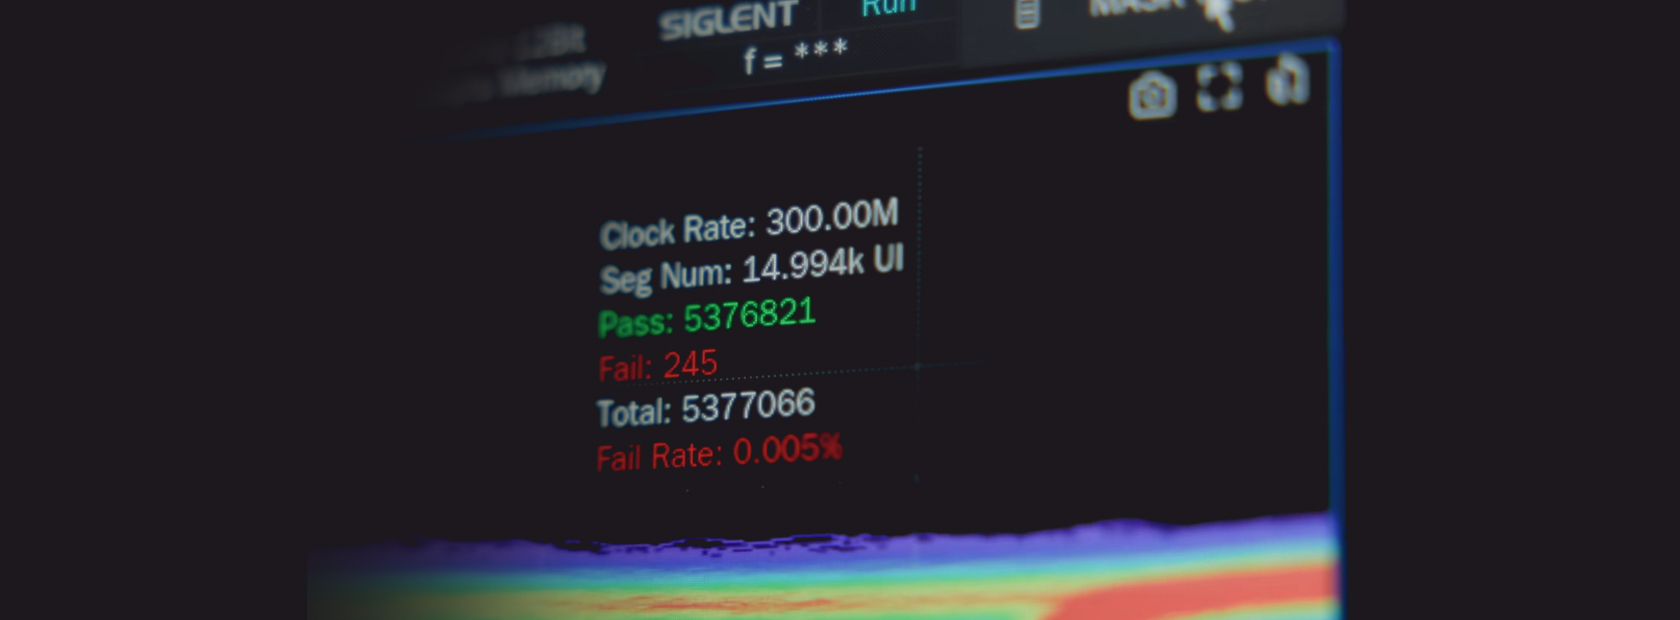The image size is (1680, 620).
Task: Click the camera screenshot icon
Action: [1152, 97]
